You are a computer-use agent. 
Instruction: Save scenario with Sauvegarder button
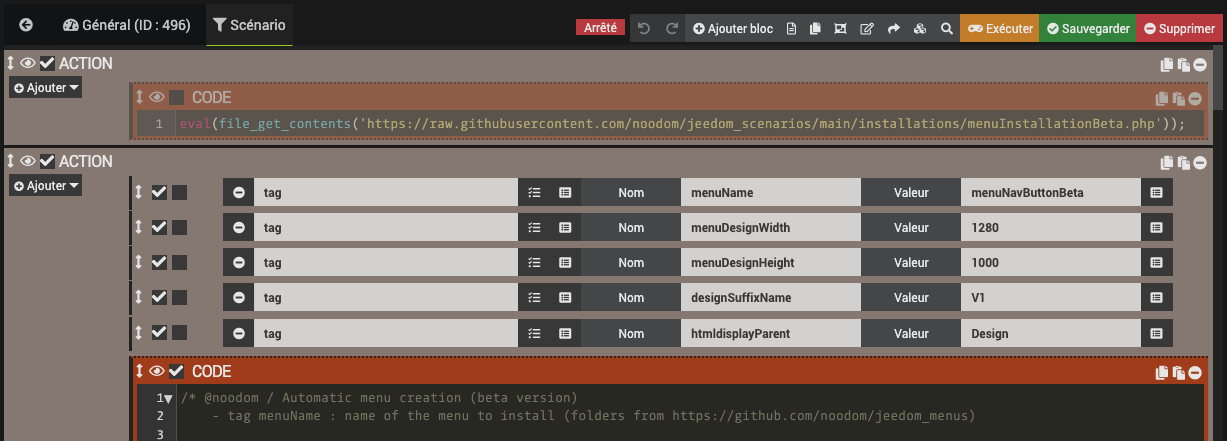click(1089, 29)
